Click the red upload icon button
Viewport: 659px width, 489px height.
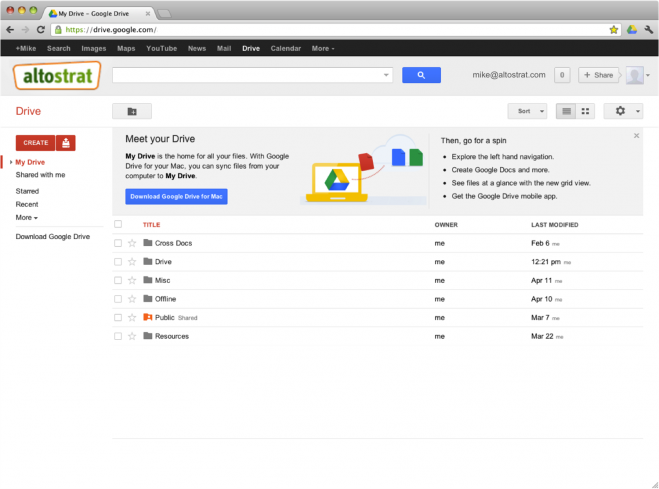click(66, 143)
